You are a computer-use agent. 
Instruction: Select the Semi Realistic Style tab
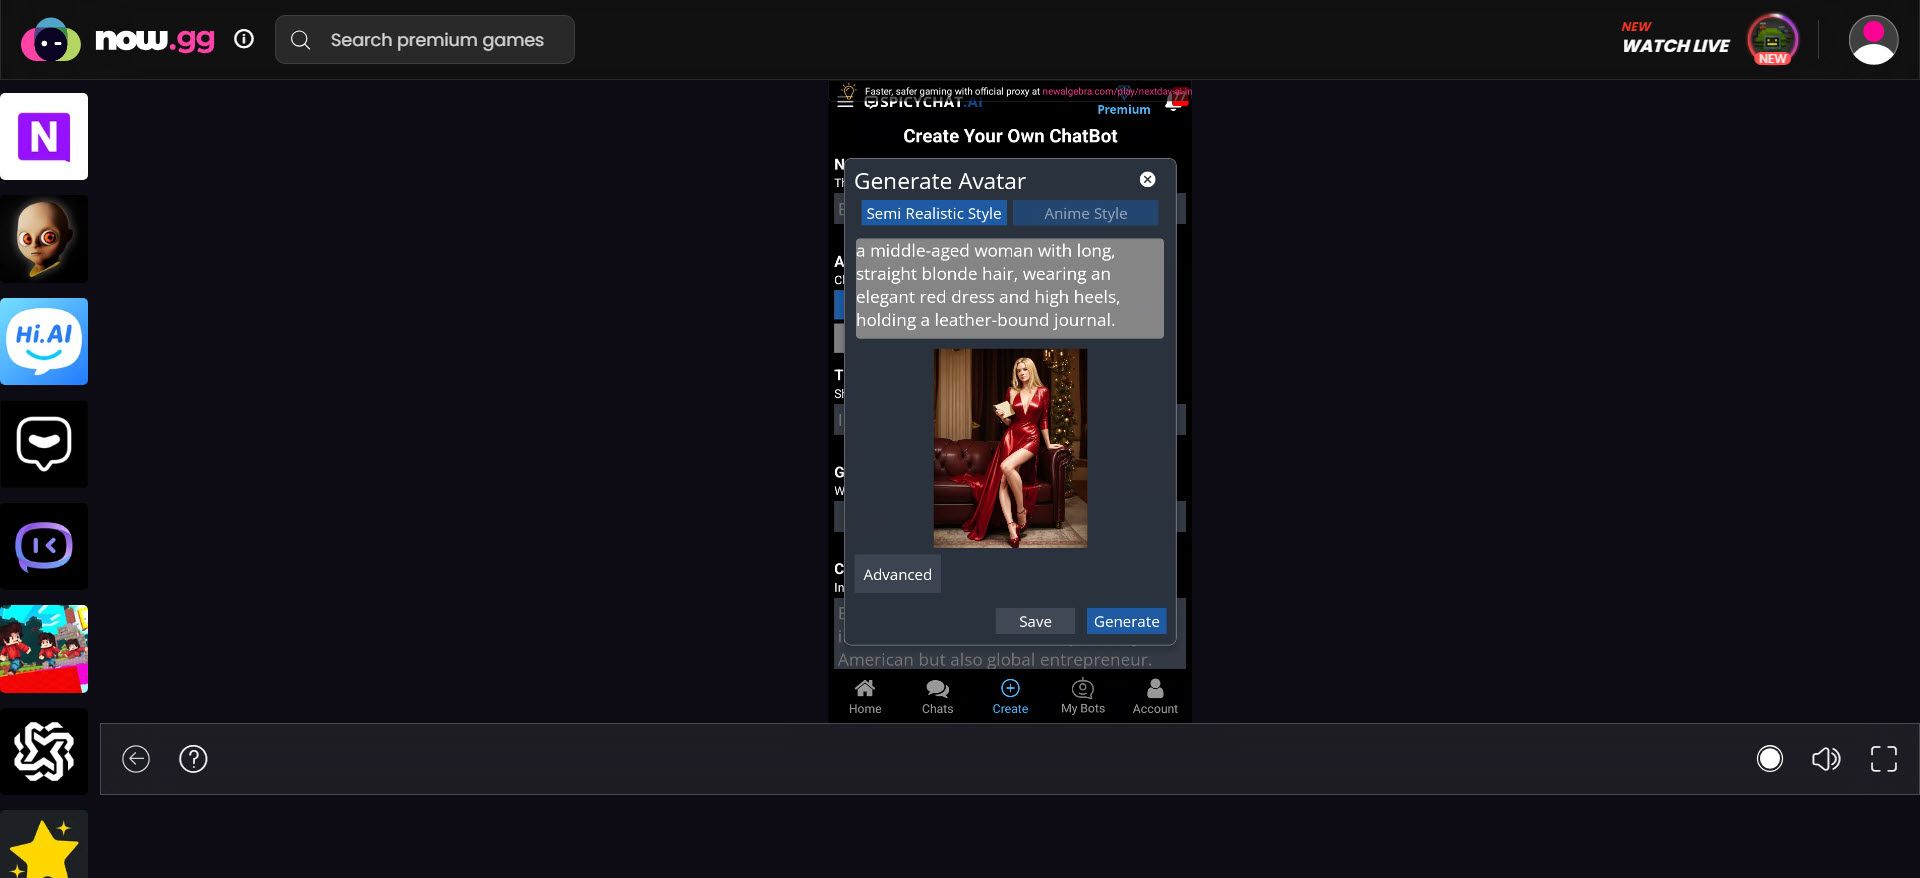click(x=933, y=213)
